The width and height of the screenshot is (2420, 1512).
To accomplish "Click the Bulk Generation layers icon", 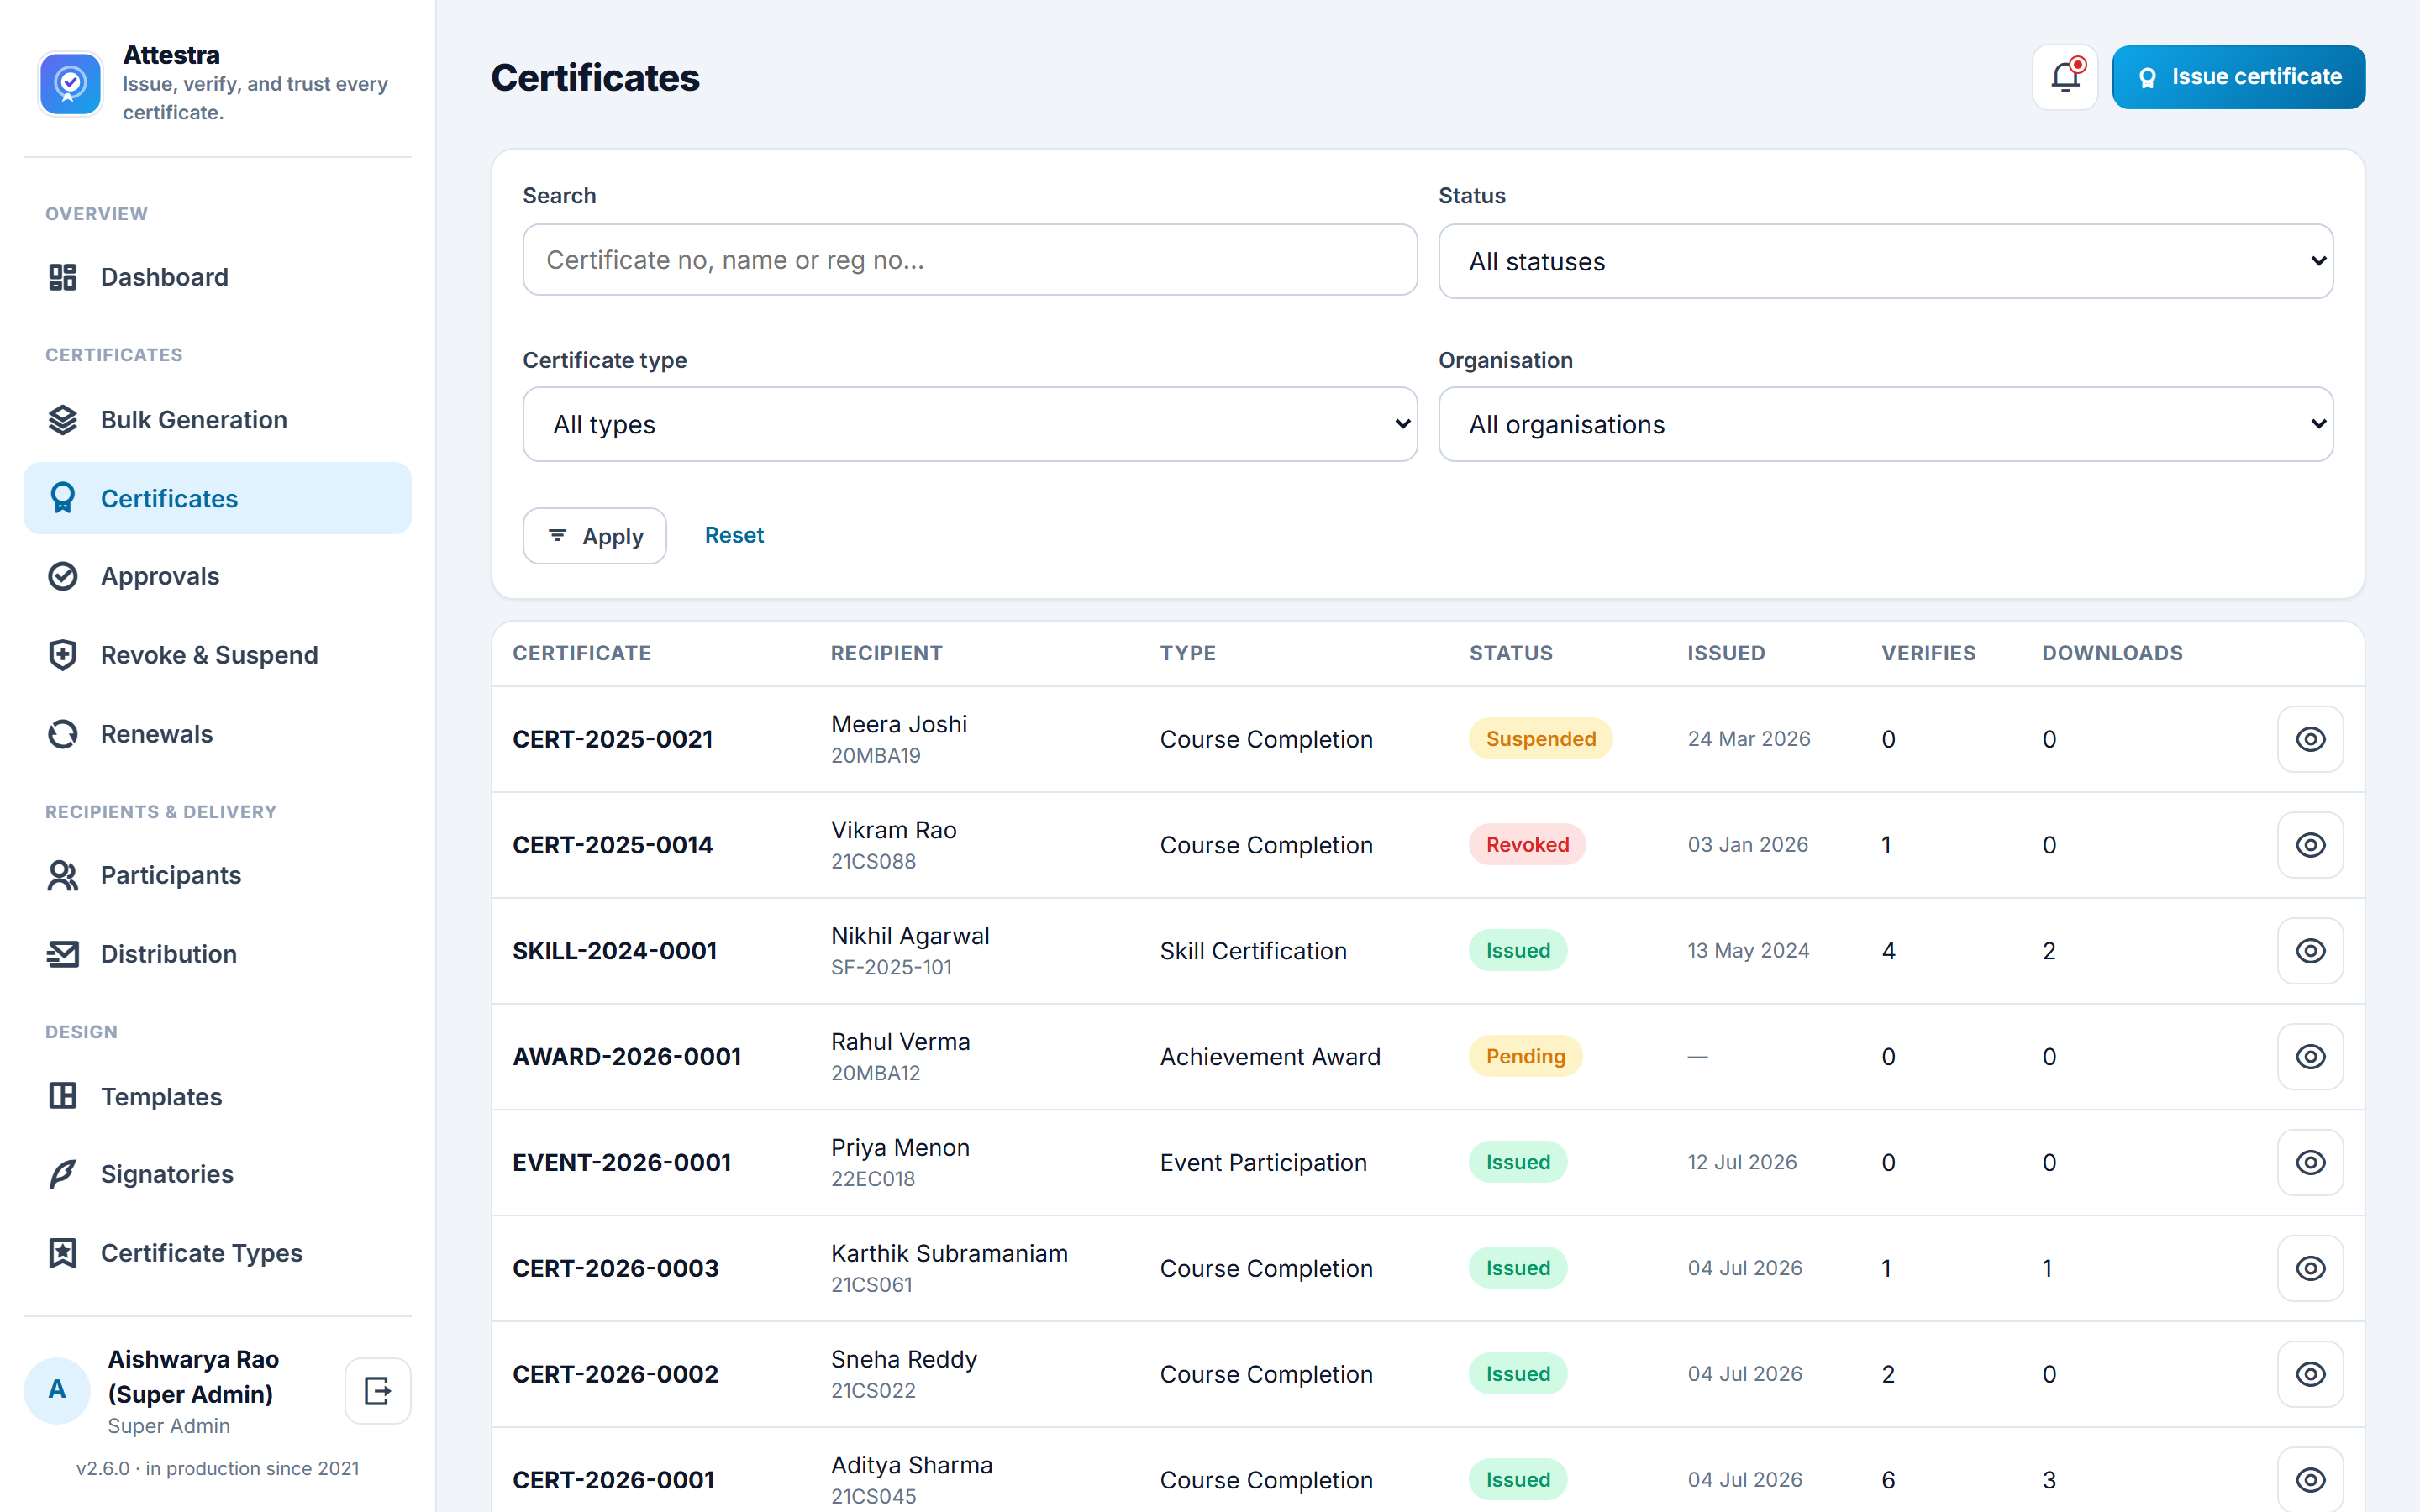I will click(62, 420).
